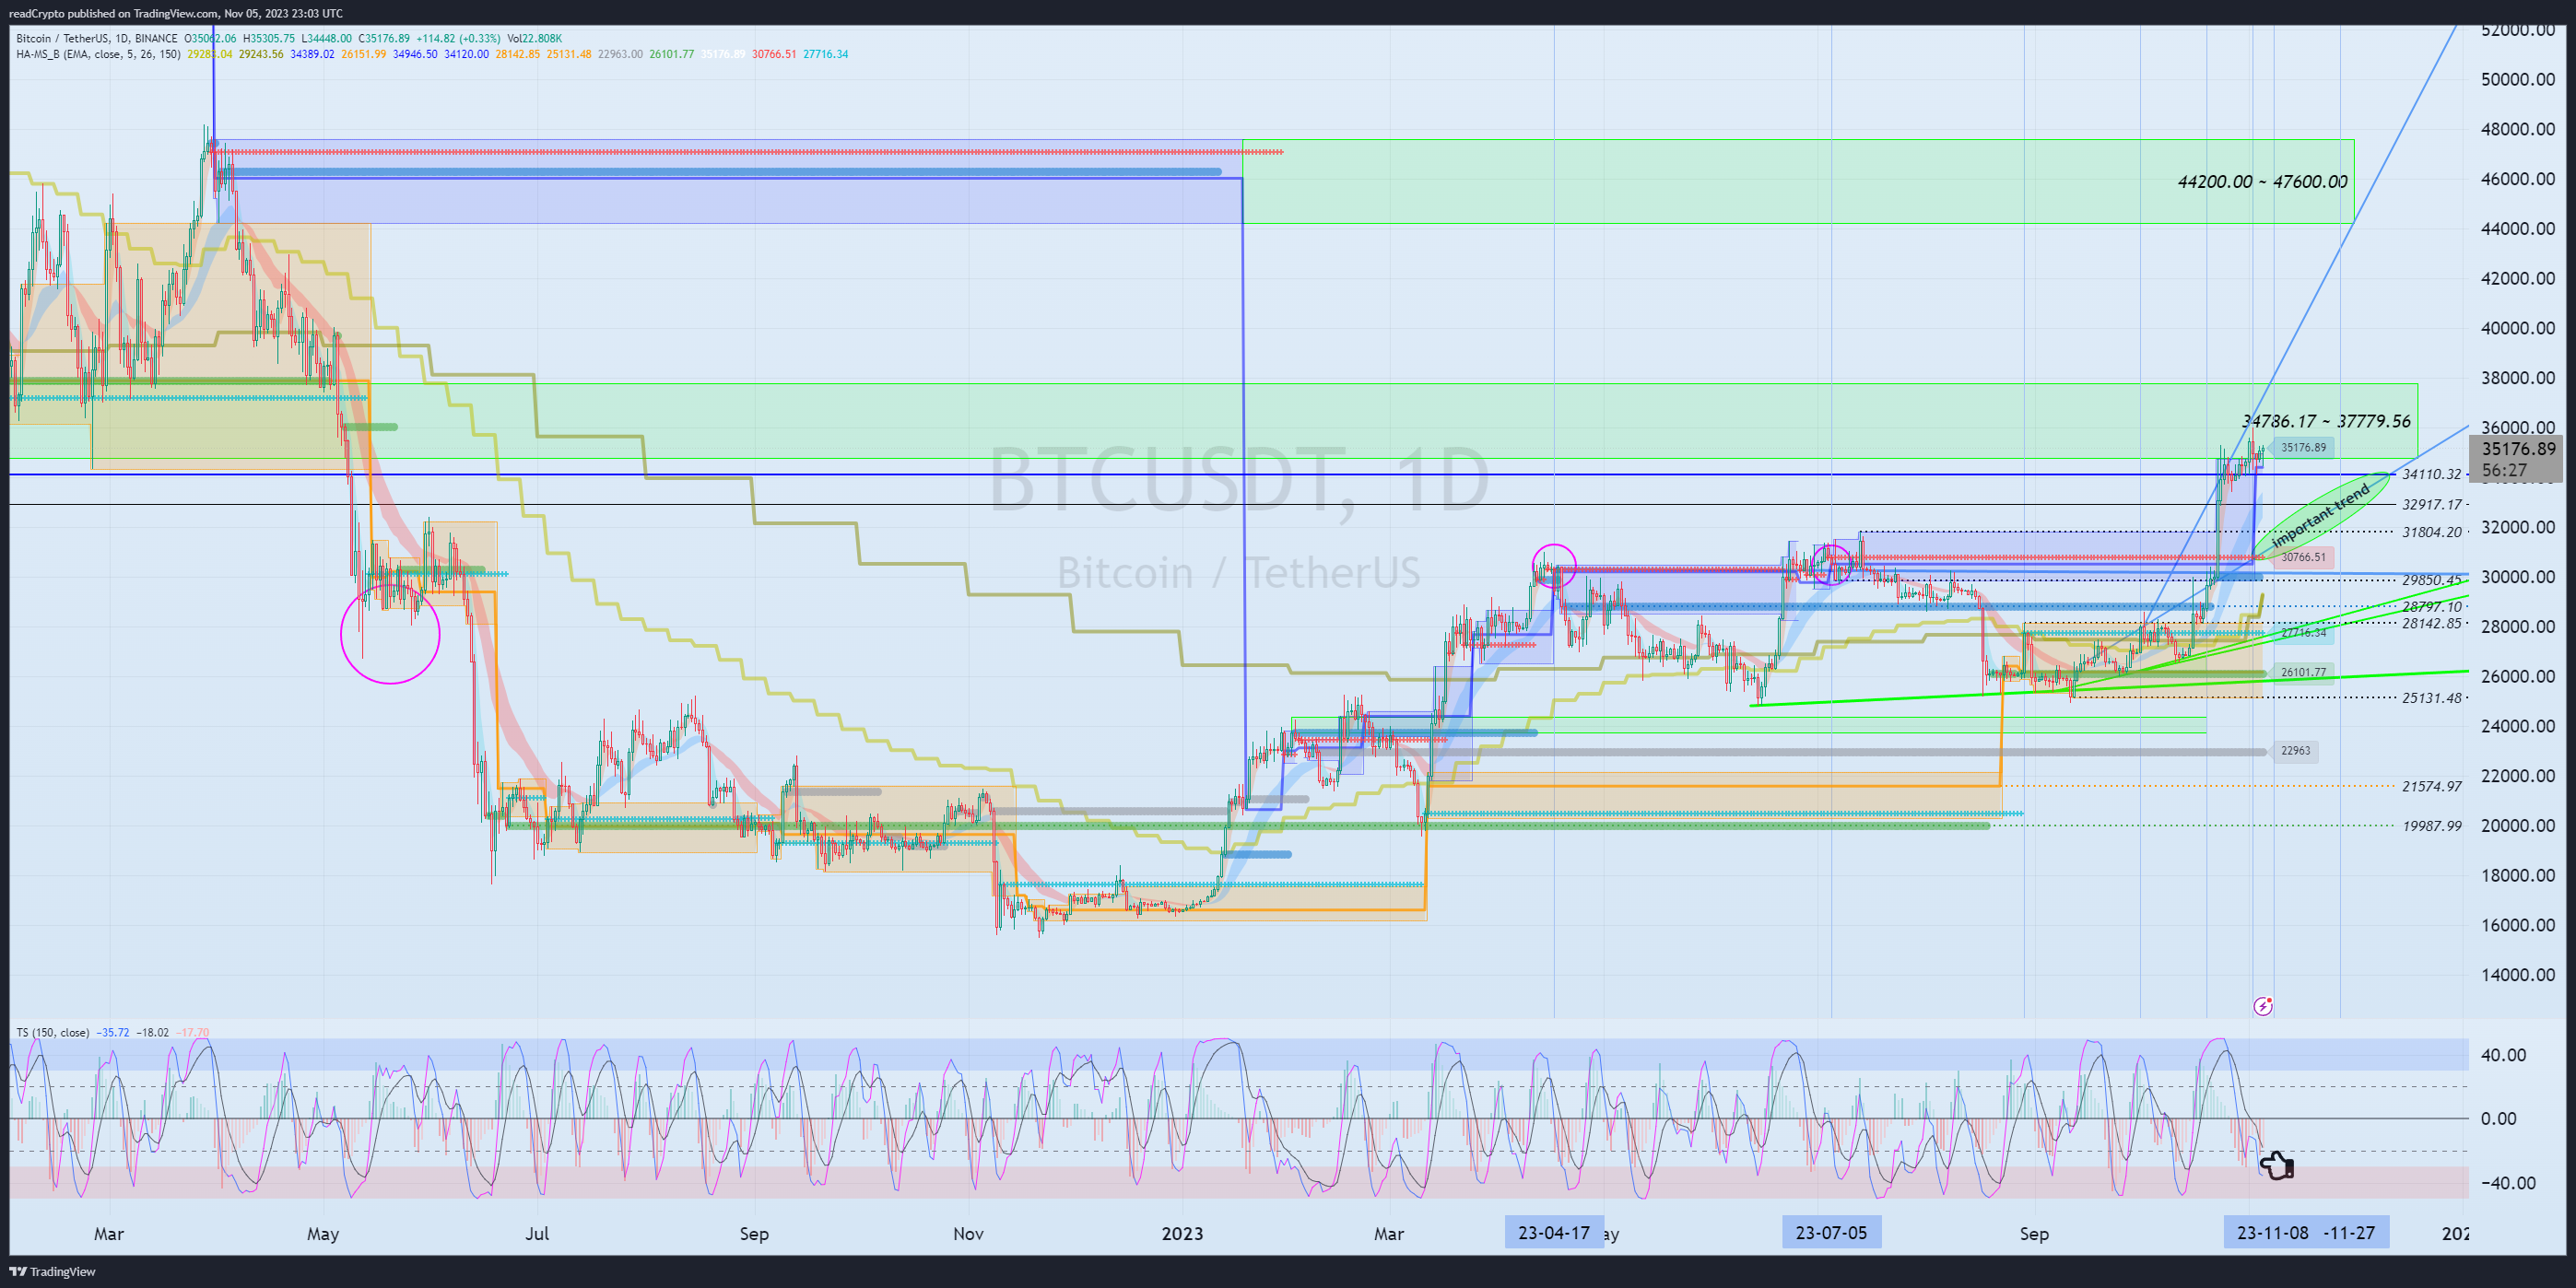This screenshot has height=1288, width=2576.
Task: Click the green 26101.77 price tag on the chart
Action: [x=2302, y=672]
